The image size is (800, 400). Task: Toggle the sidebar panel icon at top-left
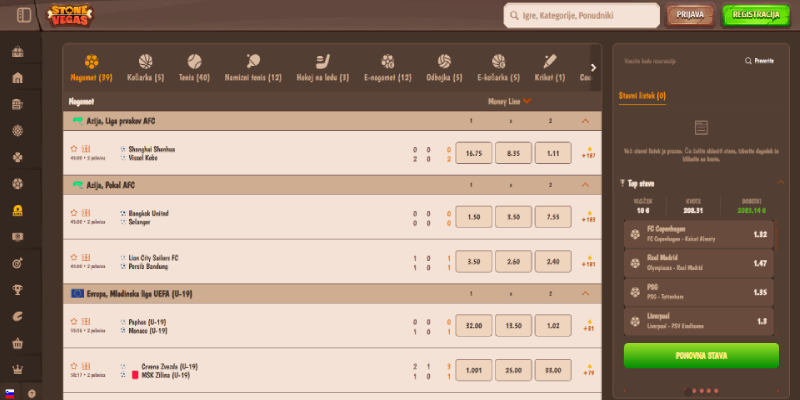[24, 15]
